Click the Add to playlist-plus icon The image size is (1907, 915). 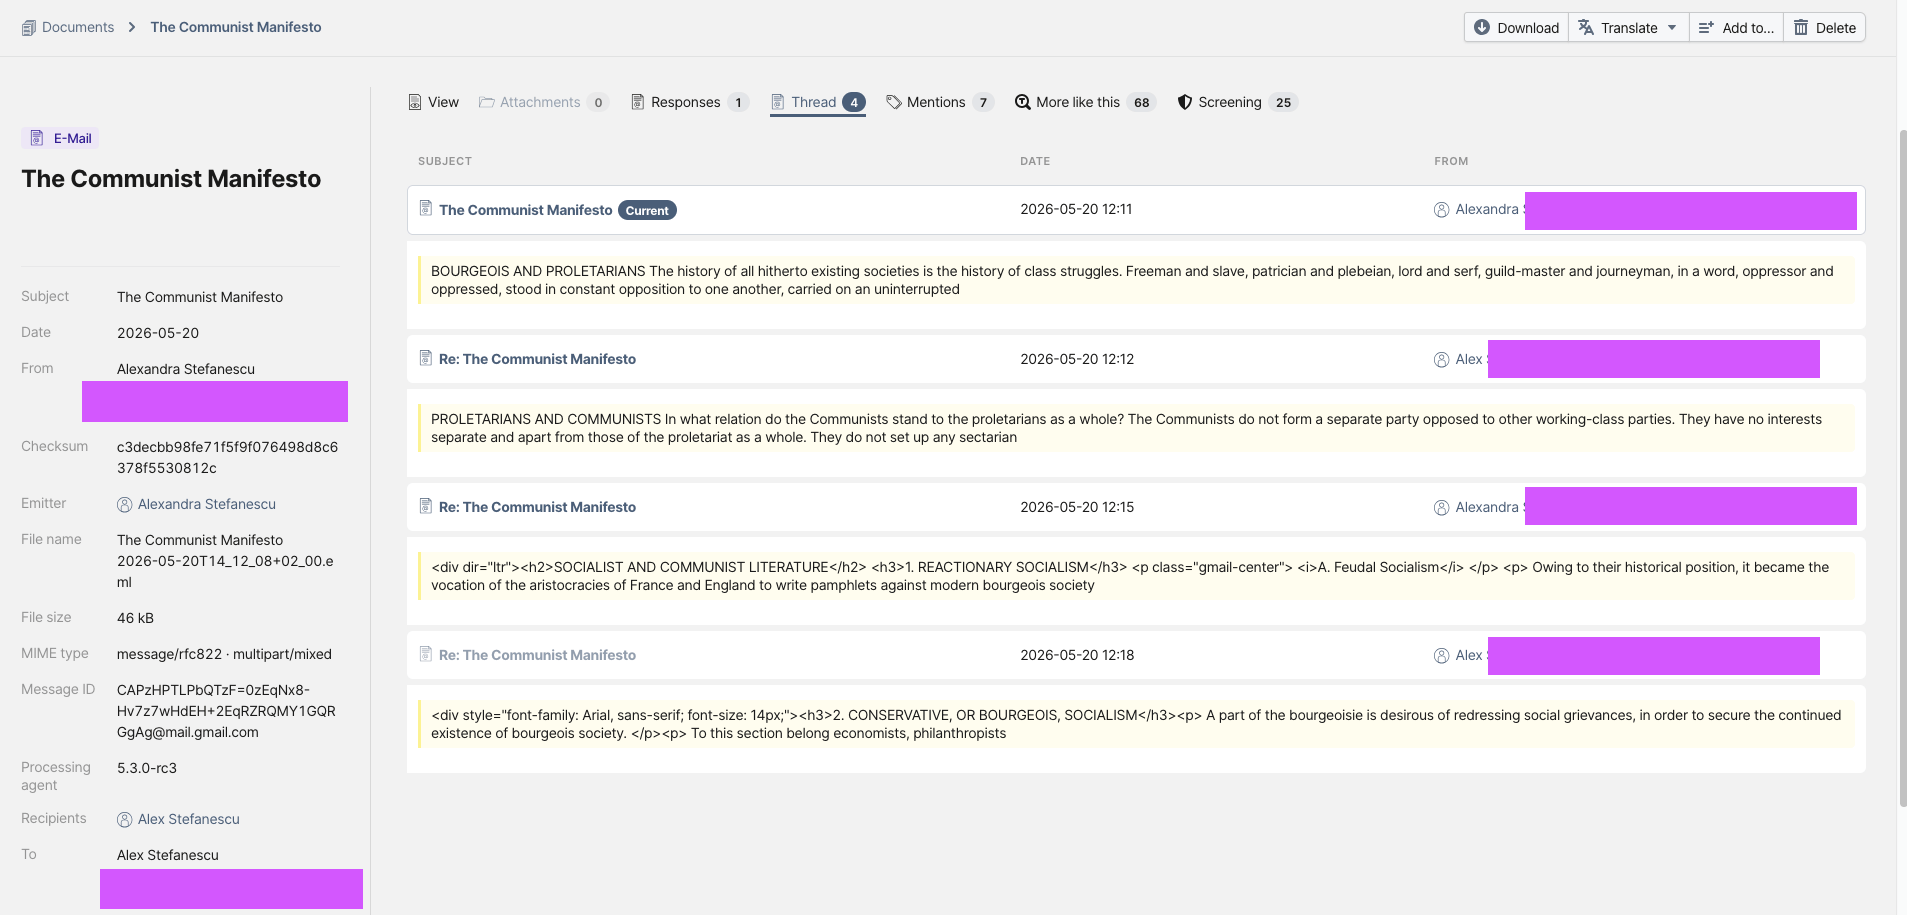click(x=1706, y=28)
